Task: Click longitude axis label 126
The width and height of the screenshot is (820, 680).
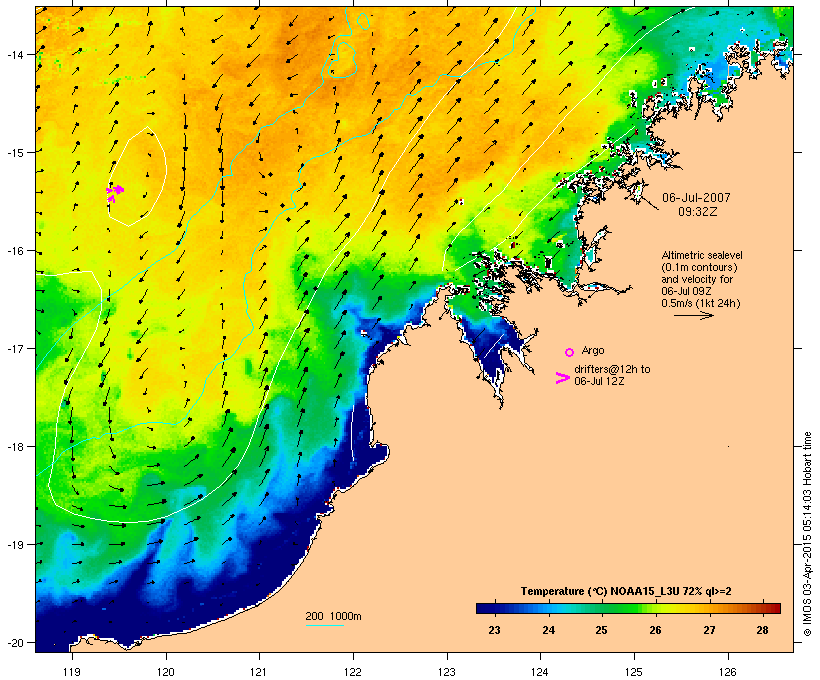Action: pos(727,672)
